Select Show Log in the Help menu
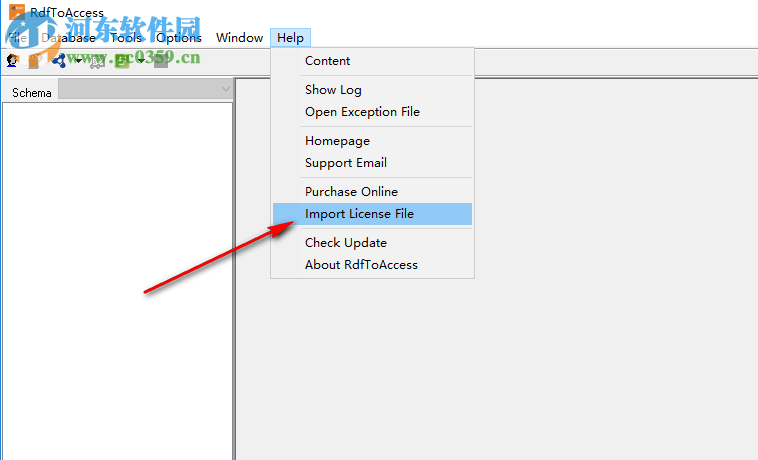758x460 pixels. pos(372,90)
